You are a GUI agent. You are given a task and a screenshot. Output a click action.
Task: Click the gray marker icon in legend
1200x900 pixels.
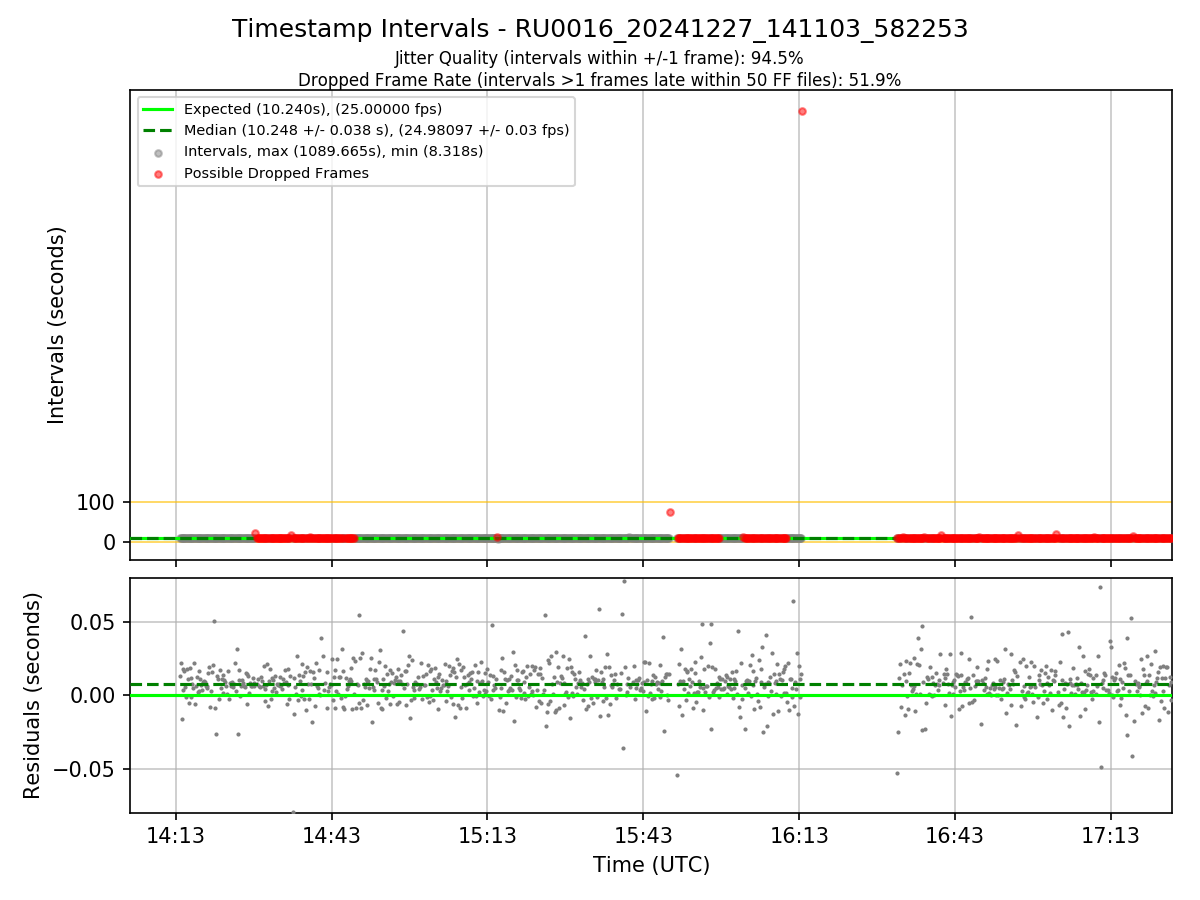(158, 152)
